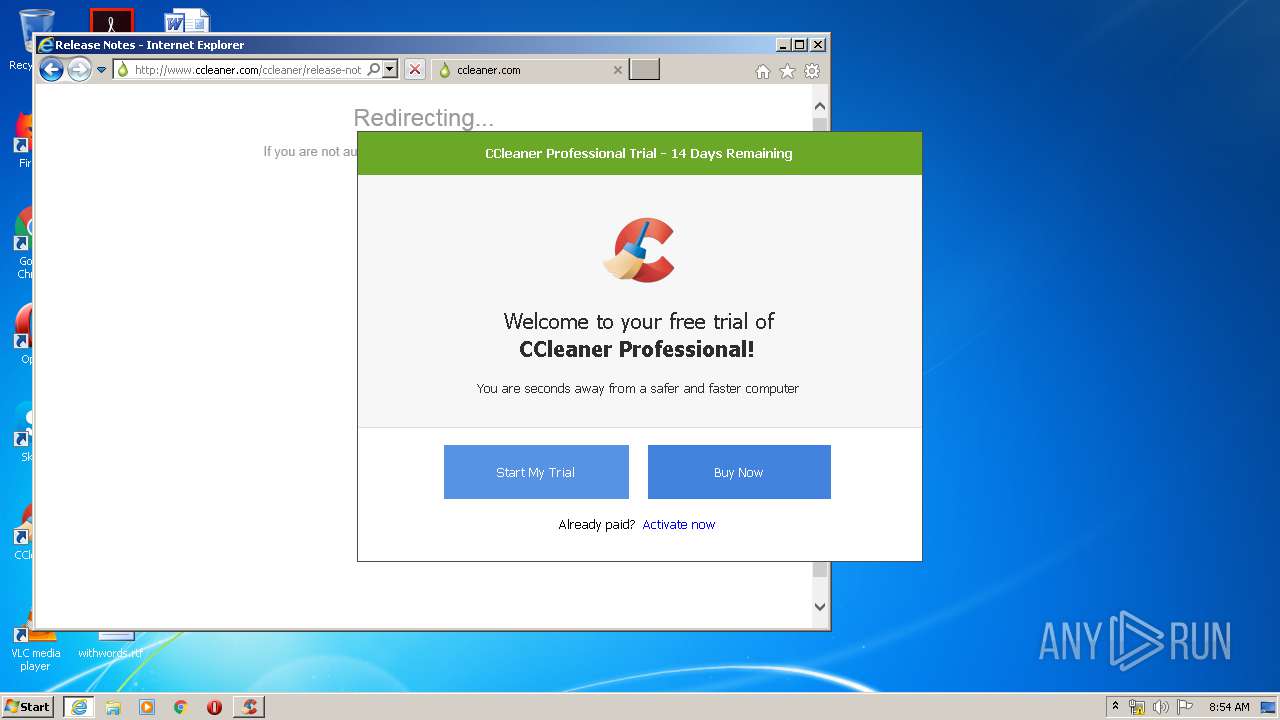
Task: Open the Activate now link
Action: point(679,524)
